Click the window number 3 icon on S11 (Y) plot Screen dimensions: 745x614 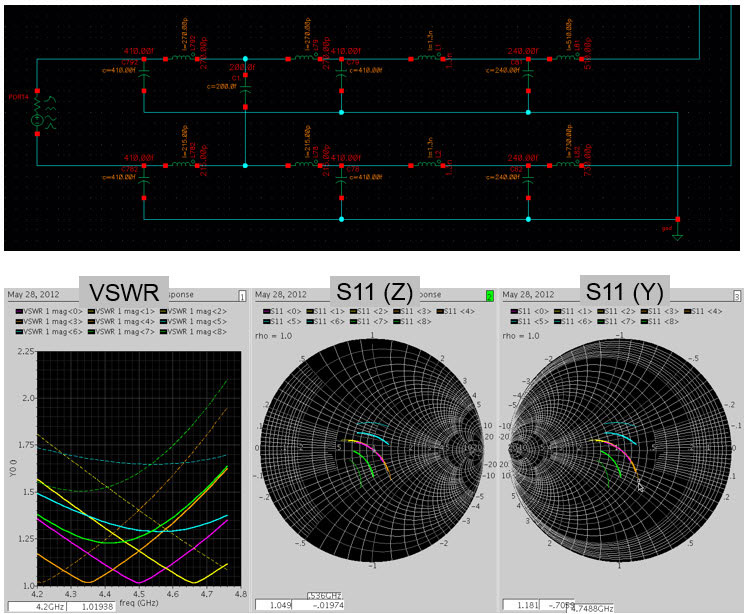point(736,297)
